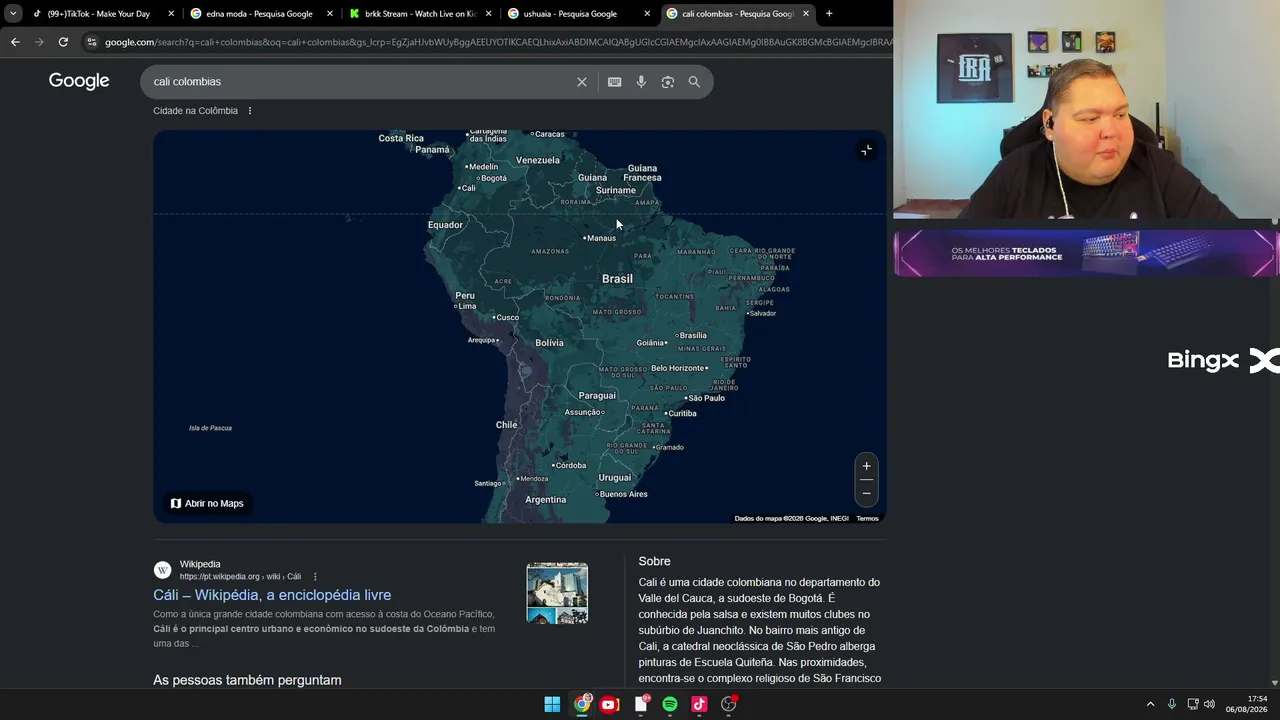
Task: Open the map Termos link
Action: 867,518
